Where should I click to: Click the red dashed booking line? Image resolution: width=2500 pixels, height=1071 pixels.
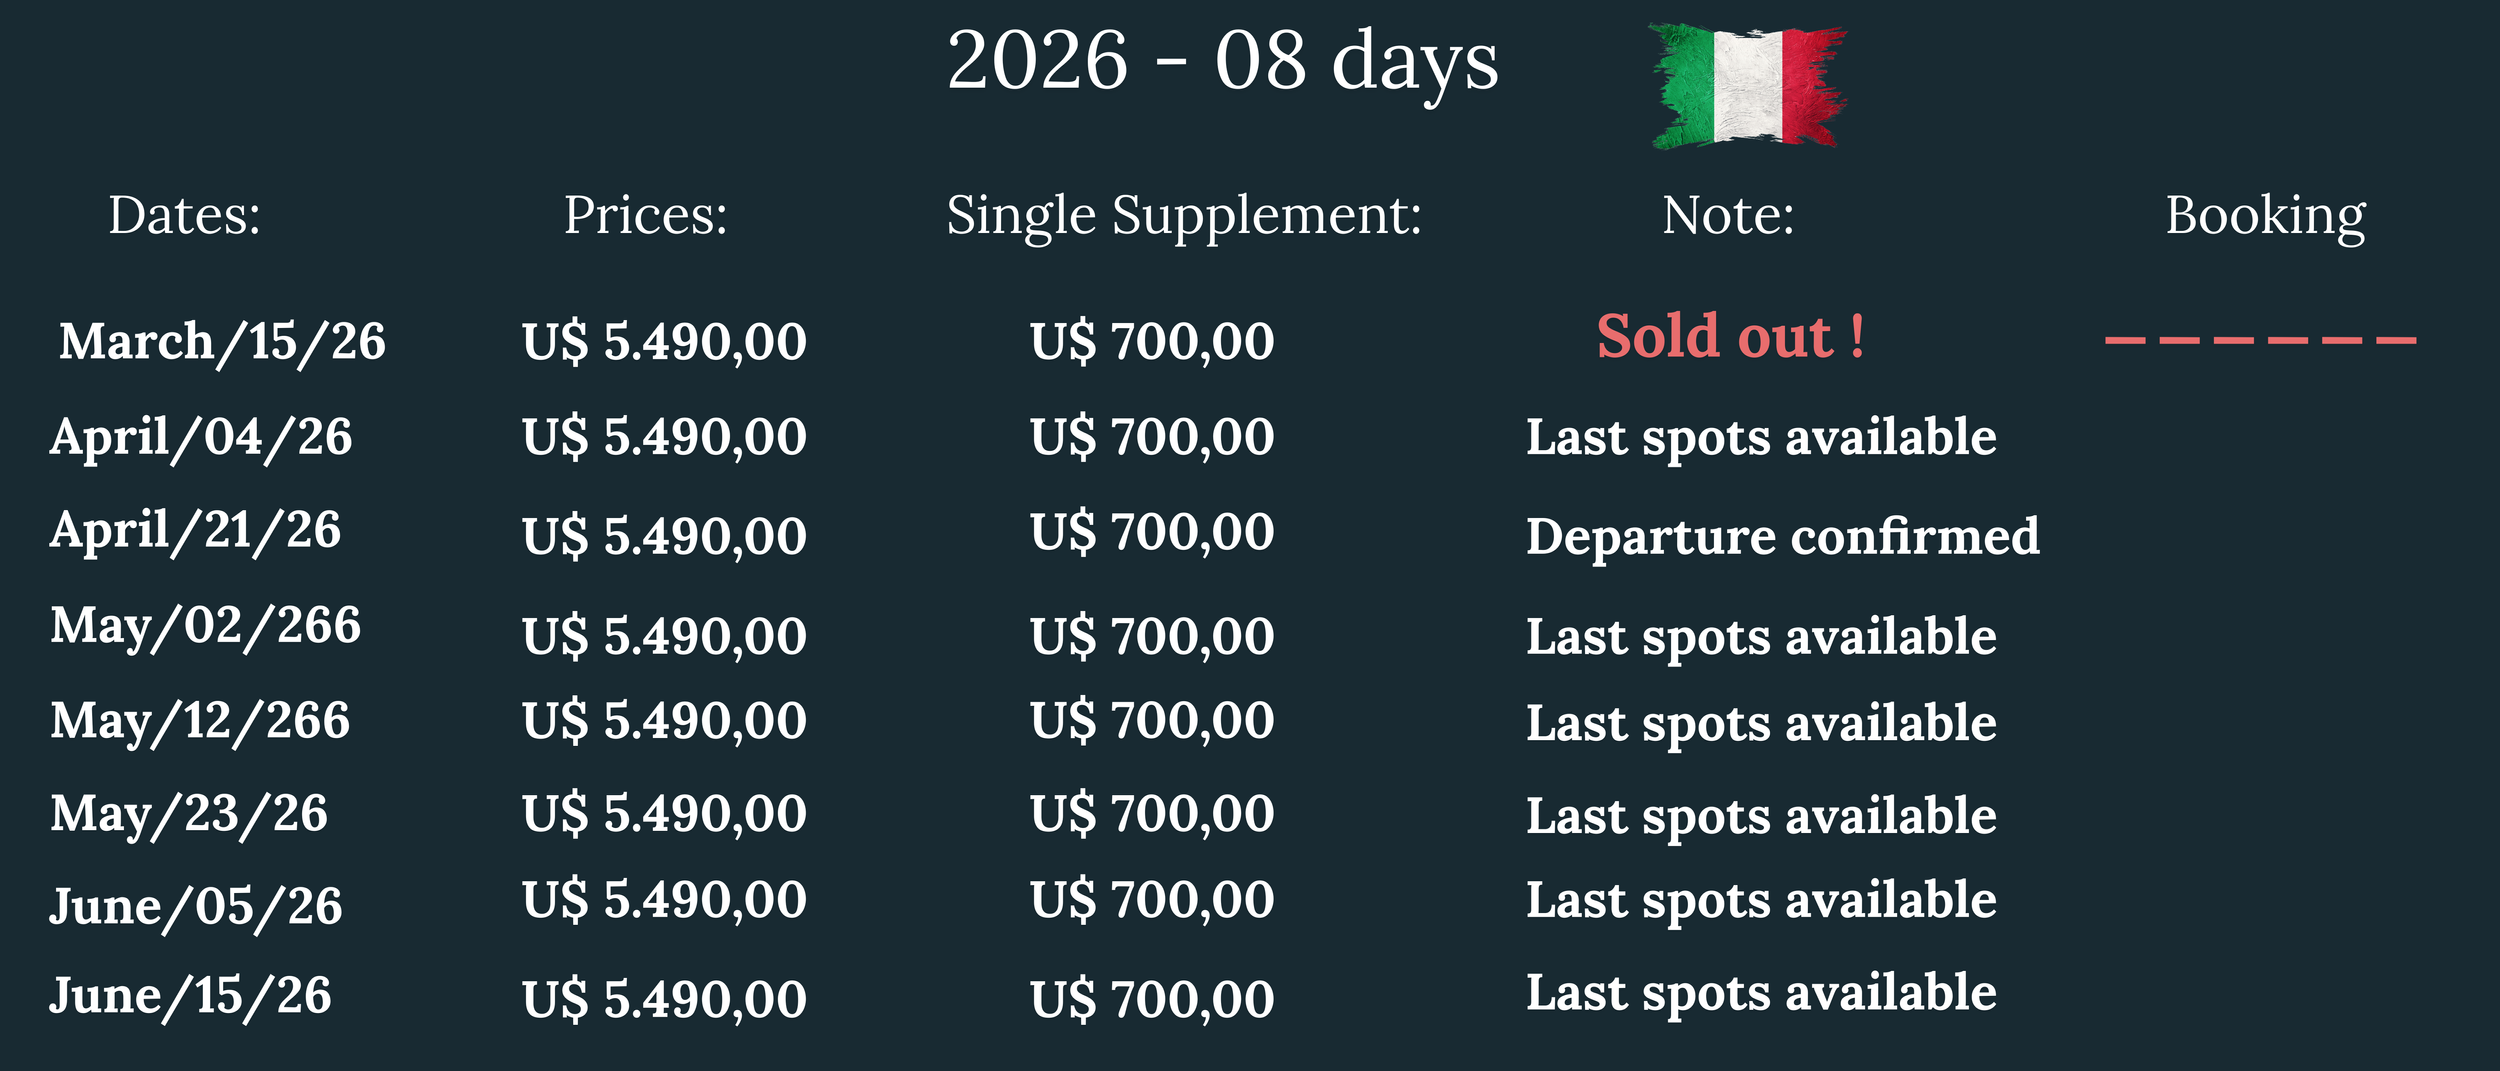point(2260,340)
